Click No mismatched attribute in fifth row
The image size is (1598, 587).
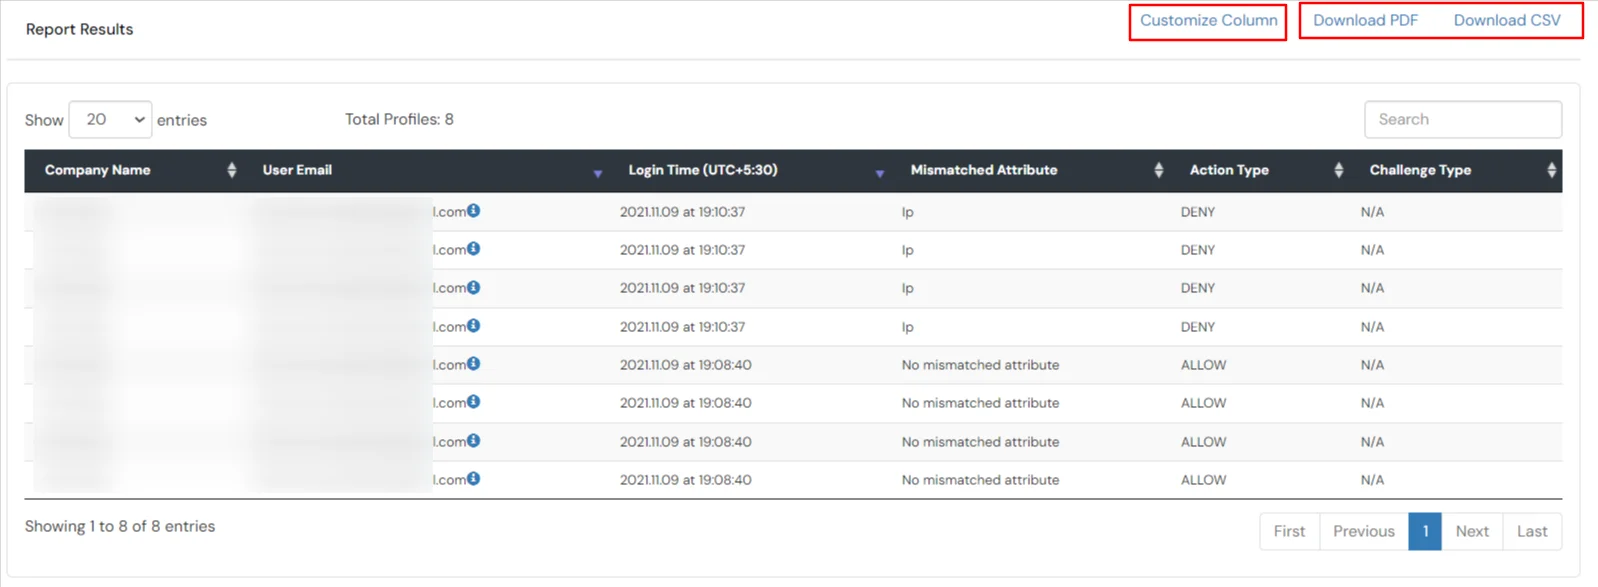980,365
